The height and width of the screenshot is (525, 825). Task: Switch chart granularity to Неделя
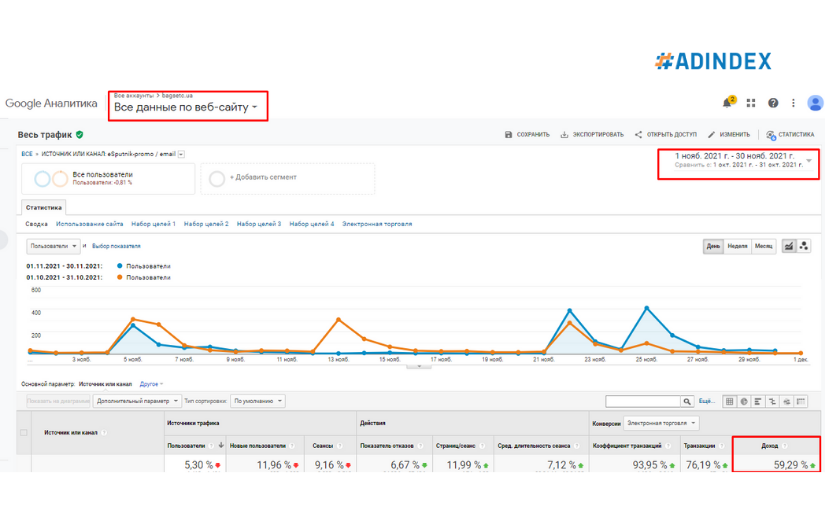737,246
